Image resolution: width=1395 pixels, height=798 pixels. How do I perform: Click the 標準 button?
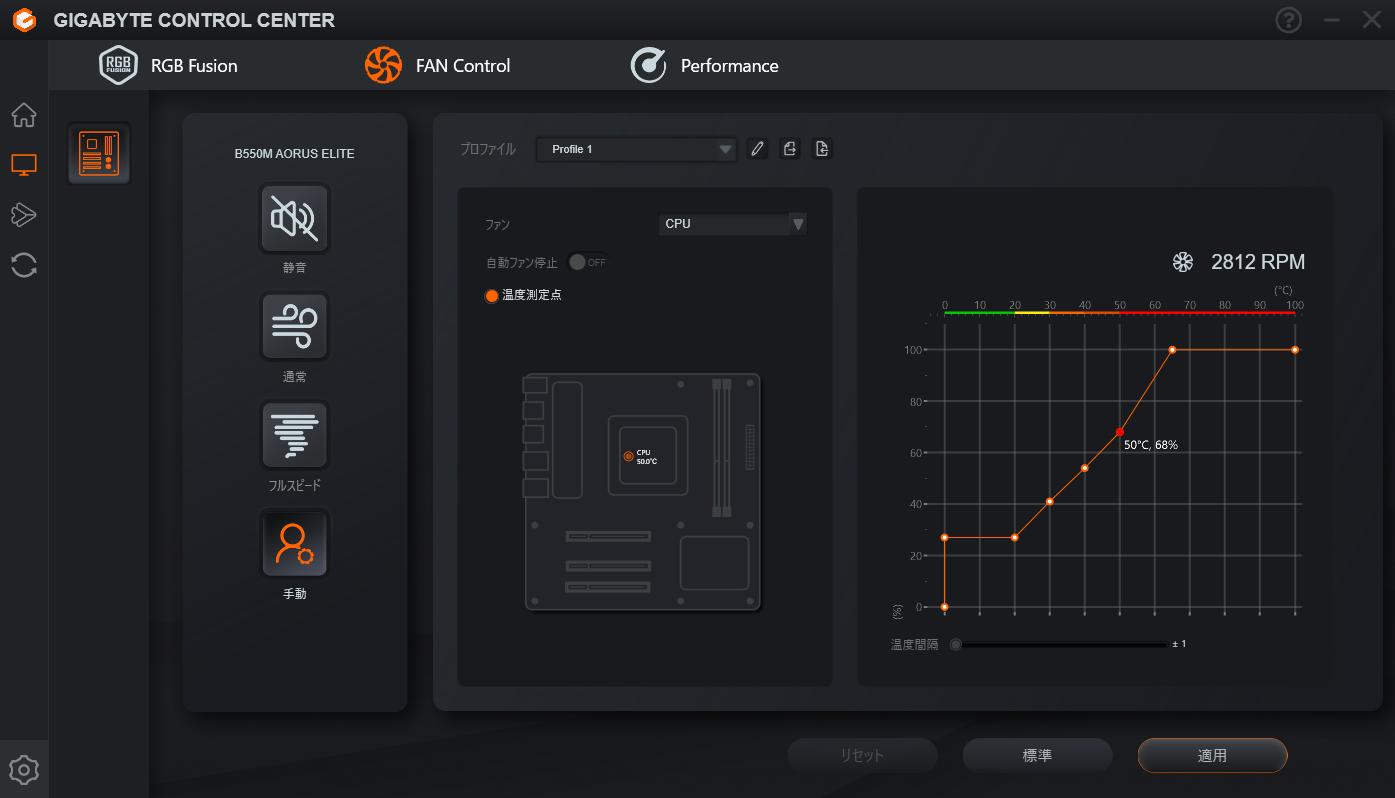(1037, 755)
